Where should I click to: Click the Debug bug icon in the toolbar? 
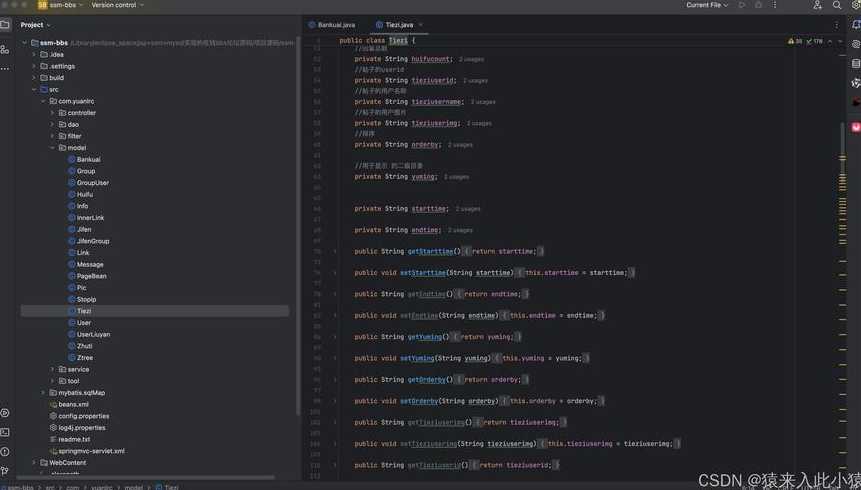[x=758, y=5]
